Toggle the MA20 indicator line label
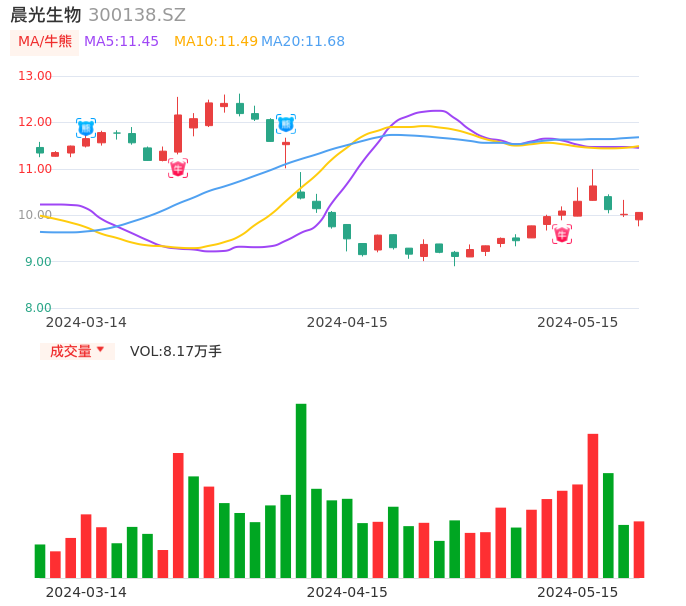 click(303, 41)
